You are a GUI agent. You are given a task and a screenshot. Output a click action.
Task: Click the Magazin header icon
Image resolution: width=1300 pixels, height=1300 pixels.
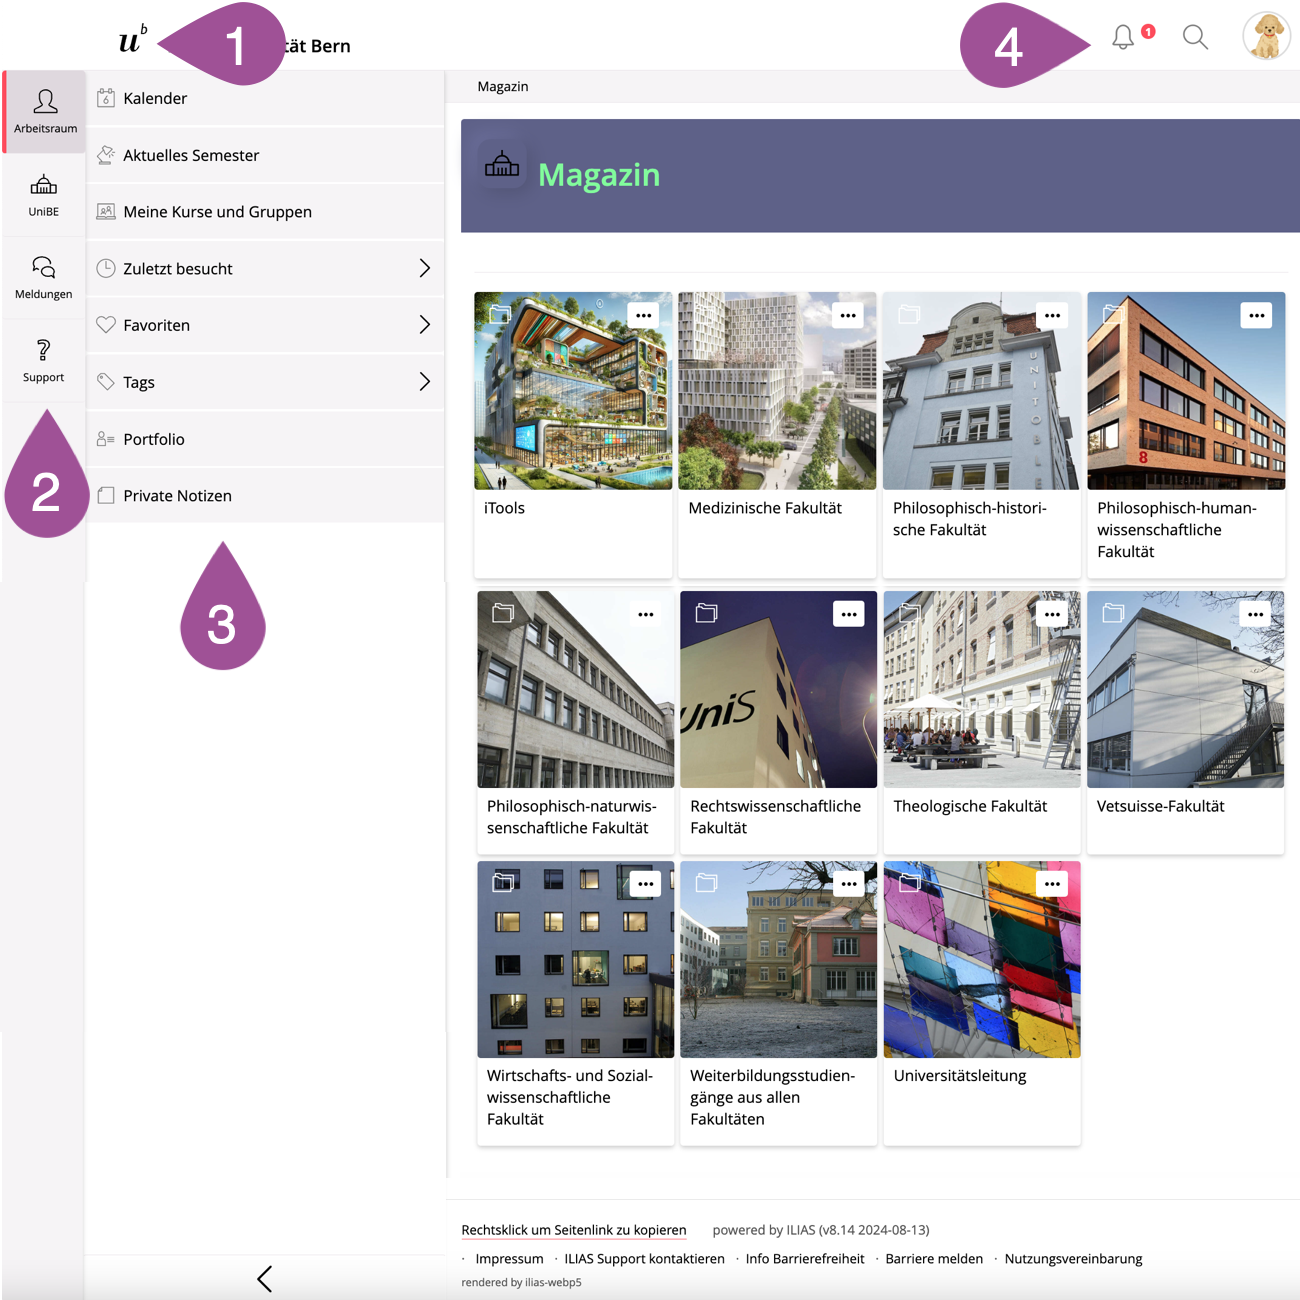tap(502, 165)
